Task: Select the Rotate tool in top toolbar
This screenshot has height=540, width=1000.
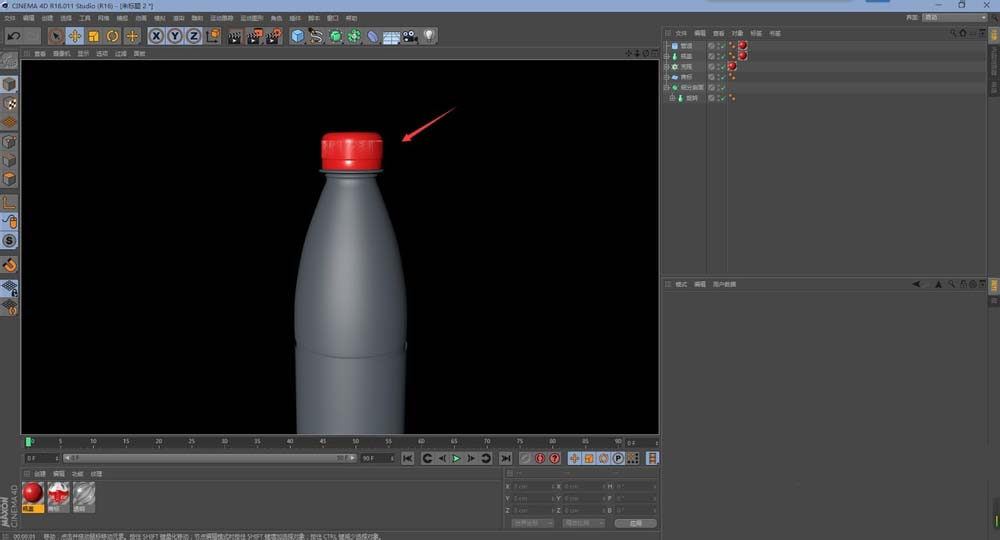Action: (x=112, y=36)
